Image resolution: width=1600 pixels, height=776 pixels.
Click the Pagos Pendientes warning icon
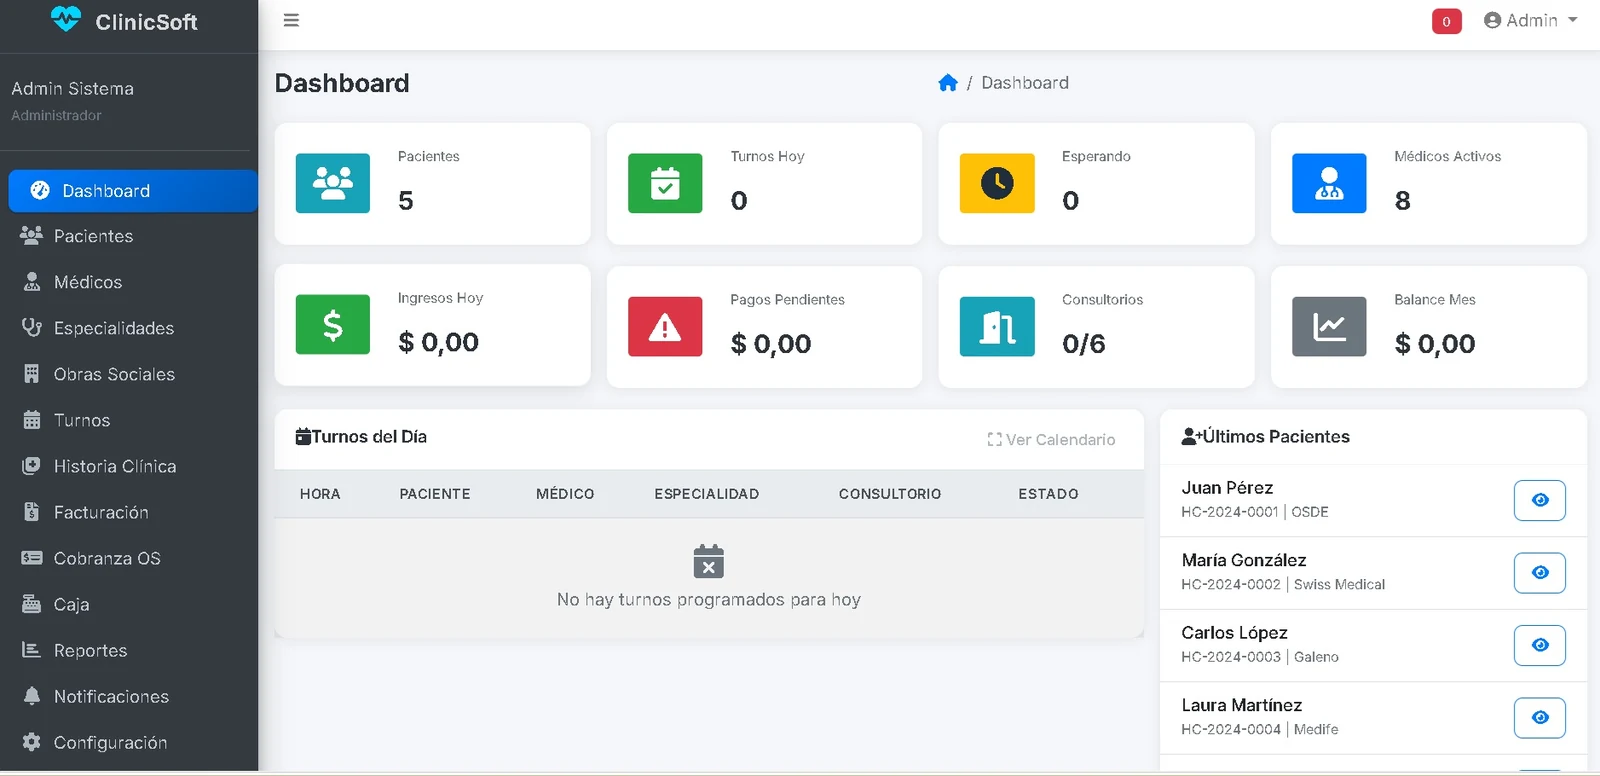665,326
